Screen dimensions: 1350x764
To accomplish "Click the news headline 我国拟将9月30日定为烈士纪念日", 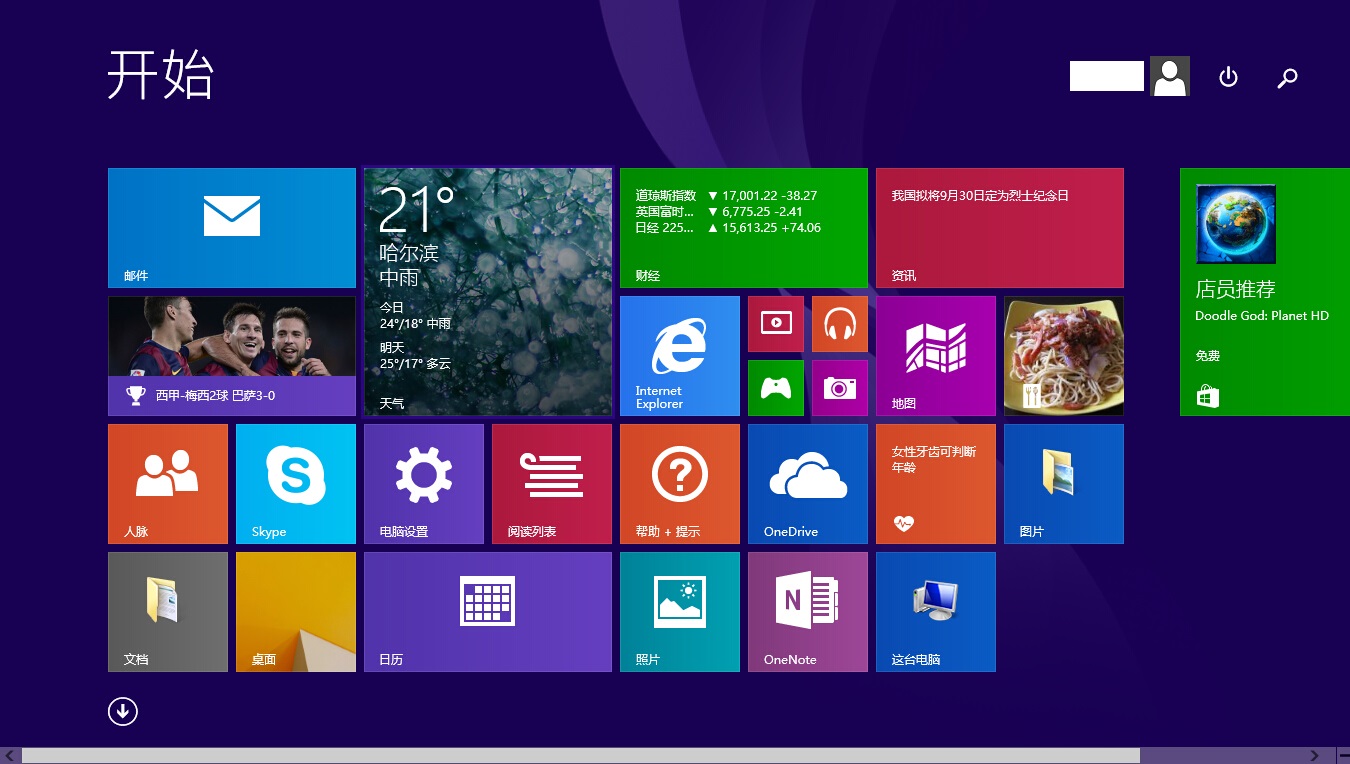I will click(x=980, y=196).
